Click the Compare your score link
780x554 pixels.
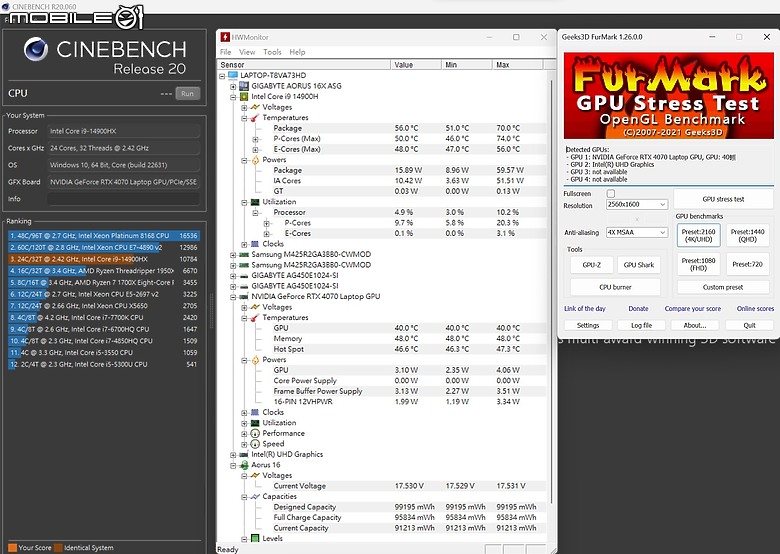pos(692,308)
